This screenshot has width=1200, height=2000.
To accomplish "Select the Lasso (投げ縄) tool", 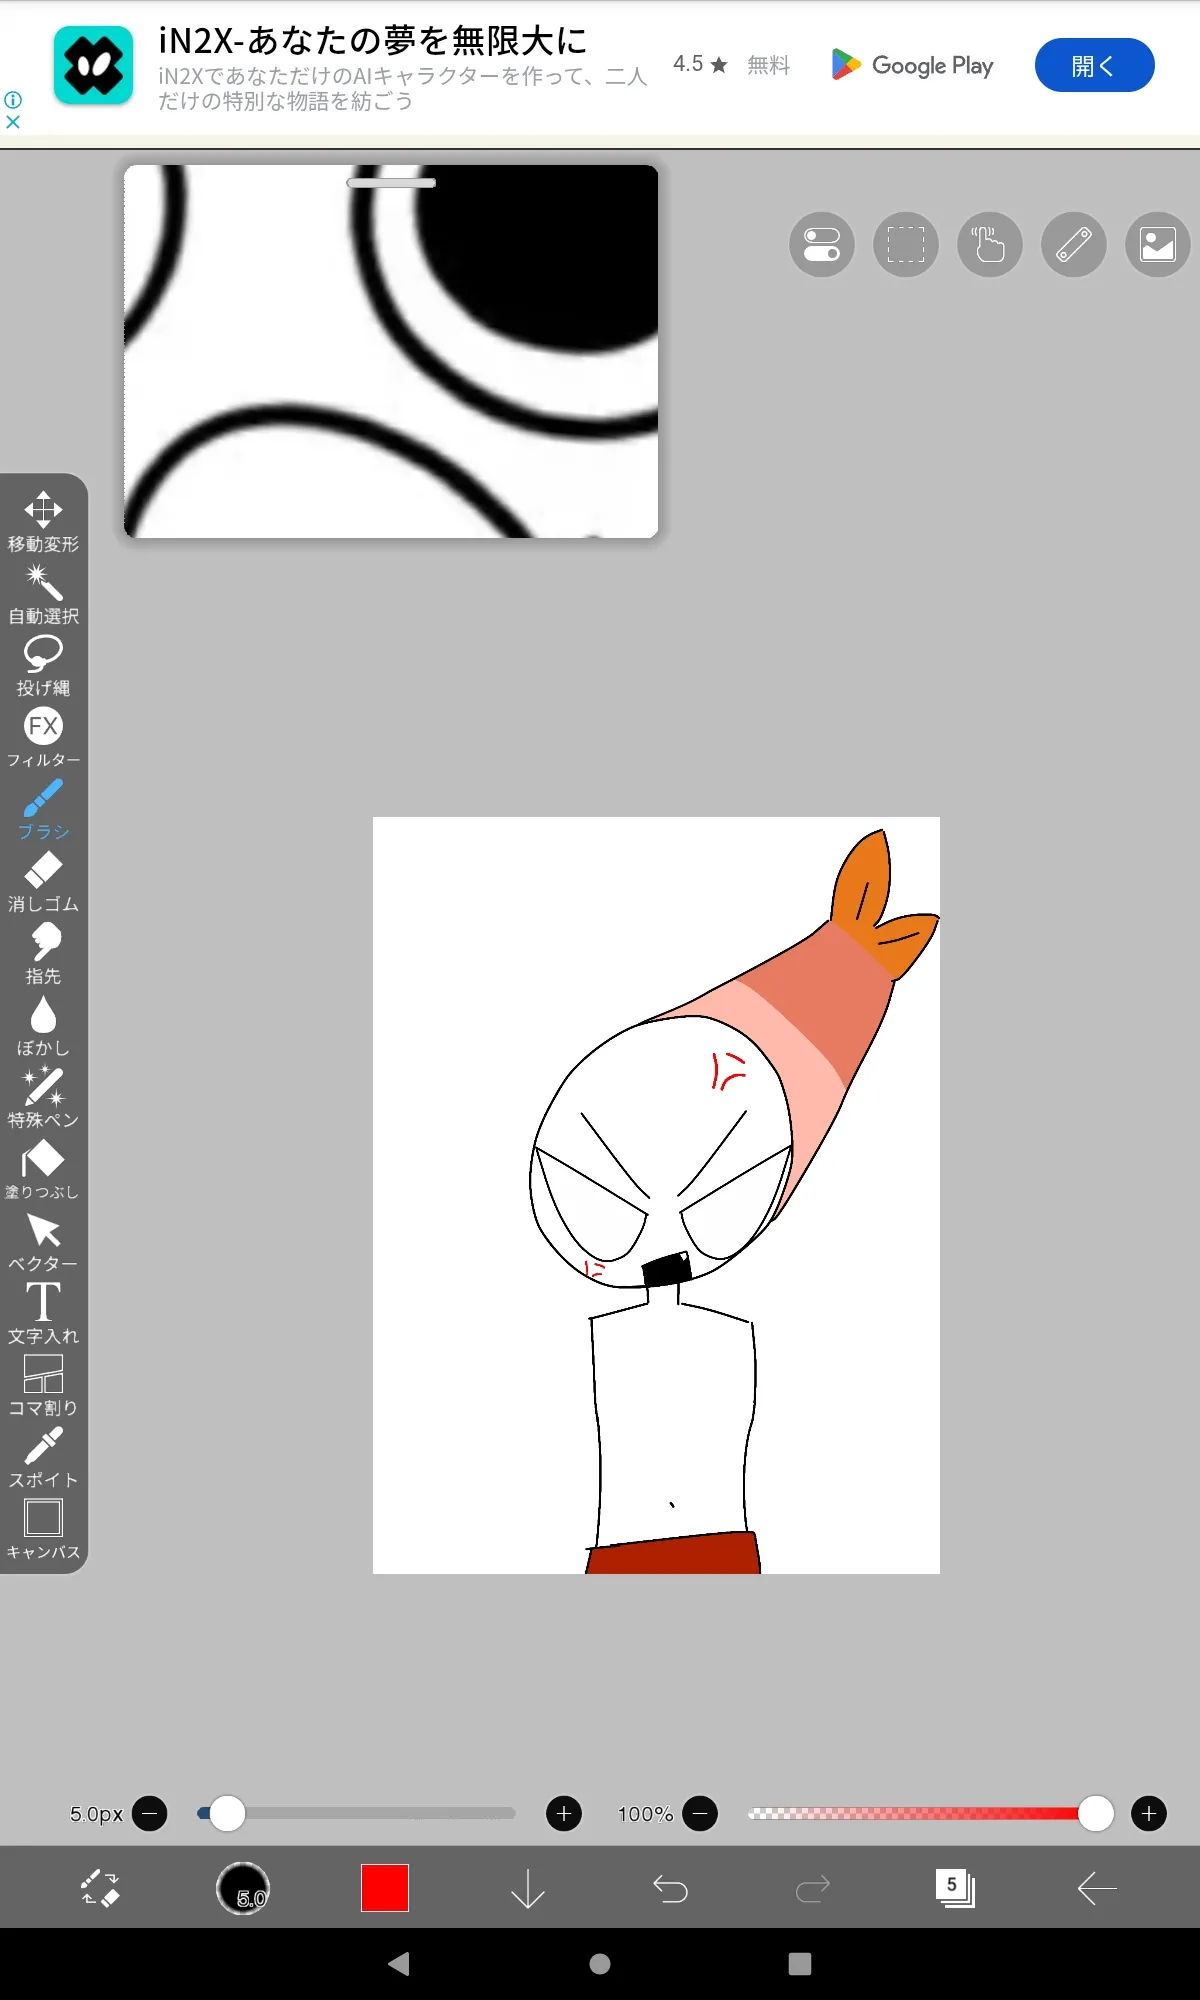I will pos(43,665).
